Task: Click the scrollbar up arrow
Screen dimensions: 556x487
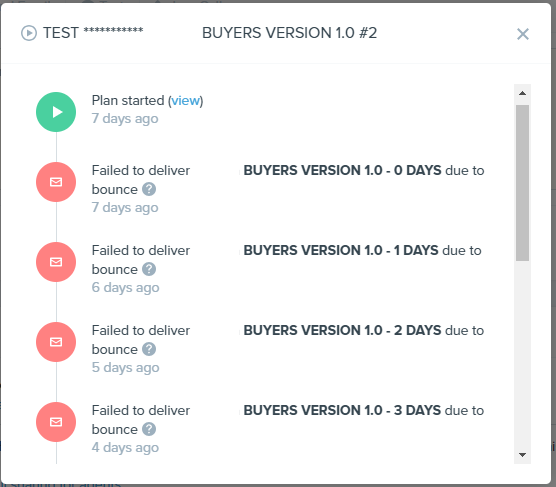Action: click(x=522, y=93)
